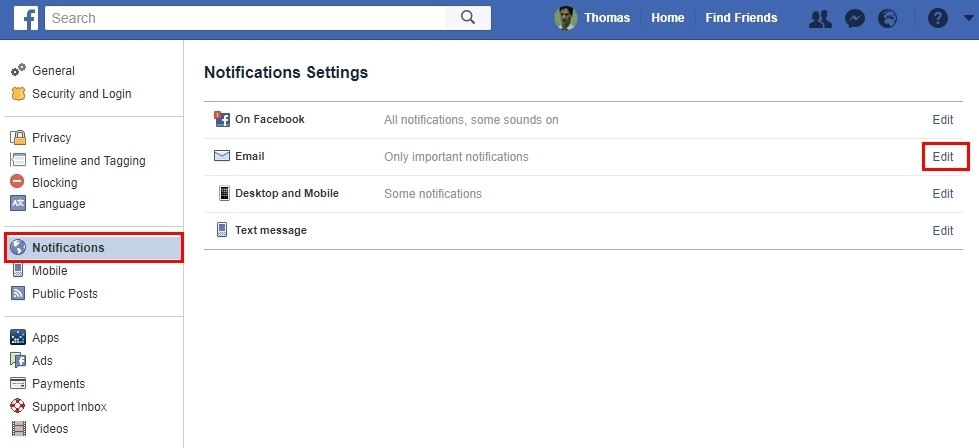Click "On Facebook" row label
Viewport: 979px width, 448px height.
[x=270, y=119]
